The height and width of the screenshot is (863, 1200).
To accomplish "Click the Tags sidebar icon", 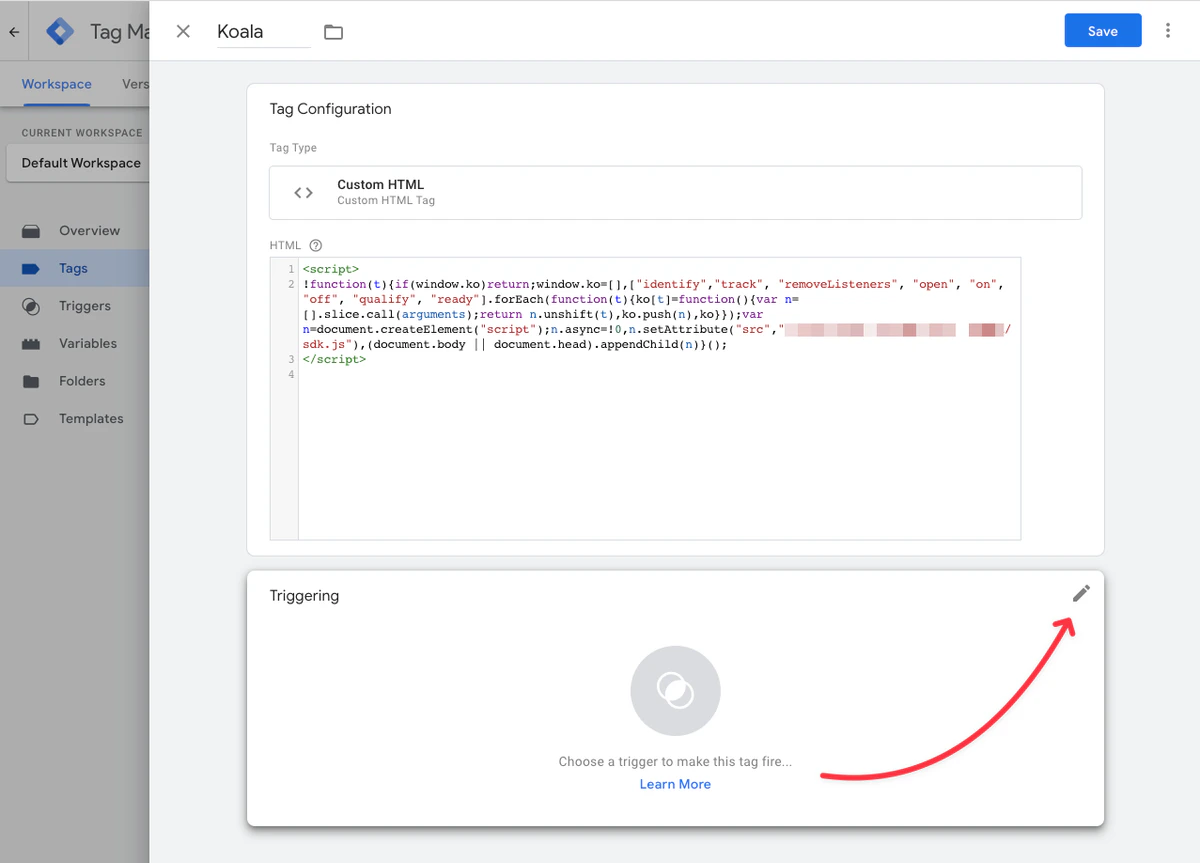I will coord(31,268).
